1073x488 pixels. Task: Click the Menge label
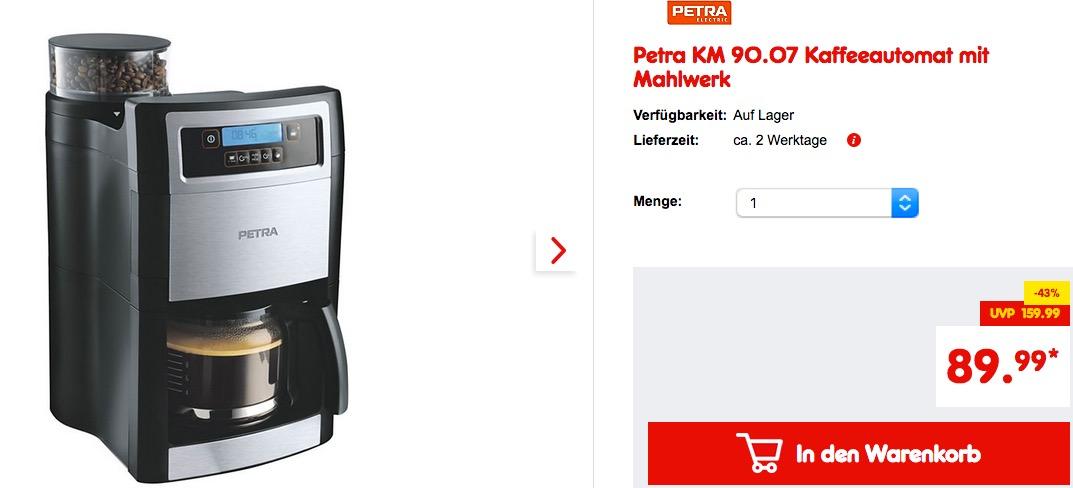657,202
